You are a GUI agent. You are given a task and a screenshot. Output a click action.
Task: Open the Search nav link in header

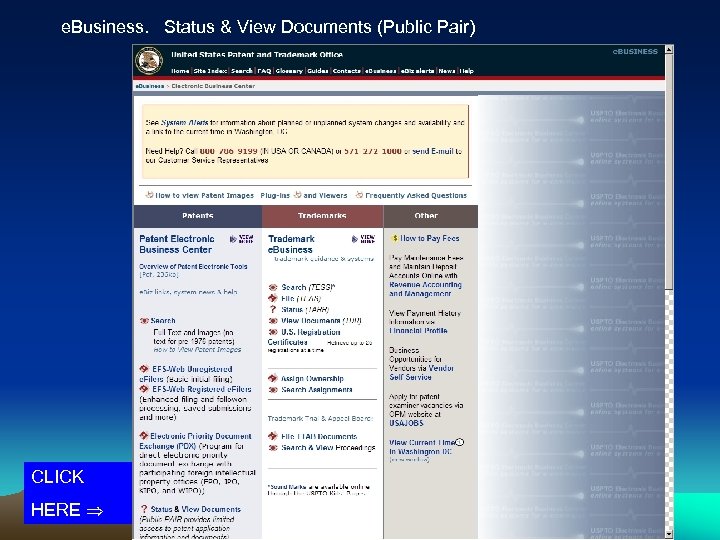tap(242, 71)
